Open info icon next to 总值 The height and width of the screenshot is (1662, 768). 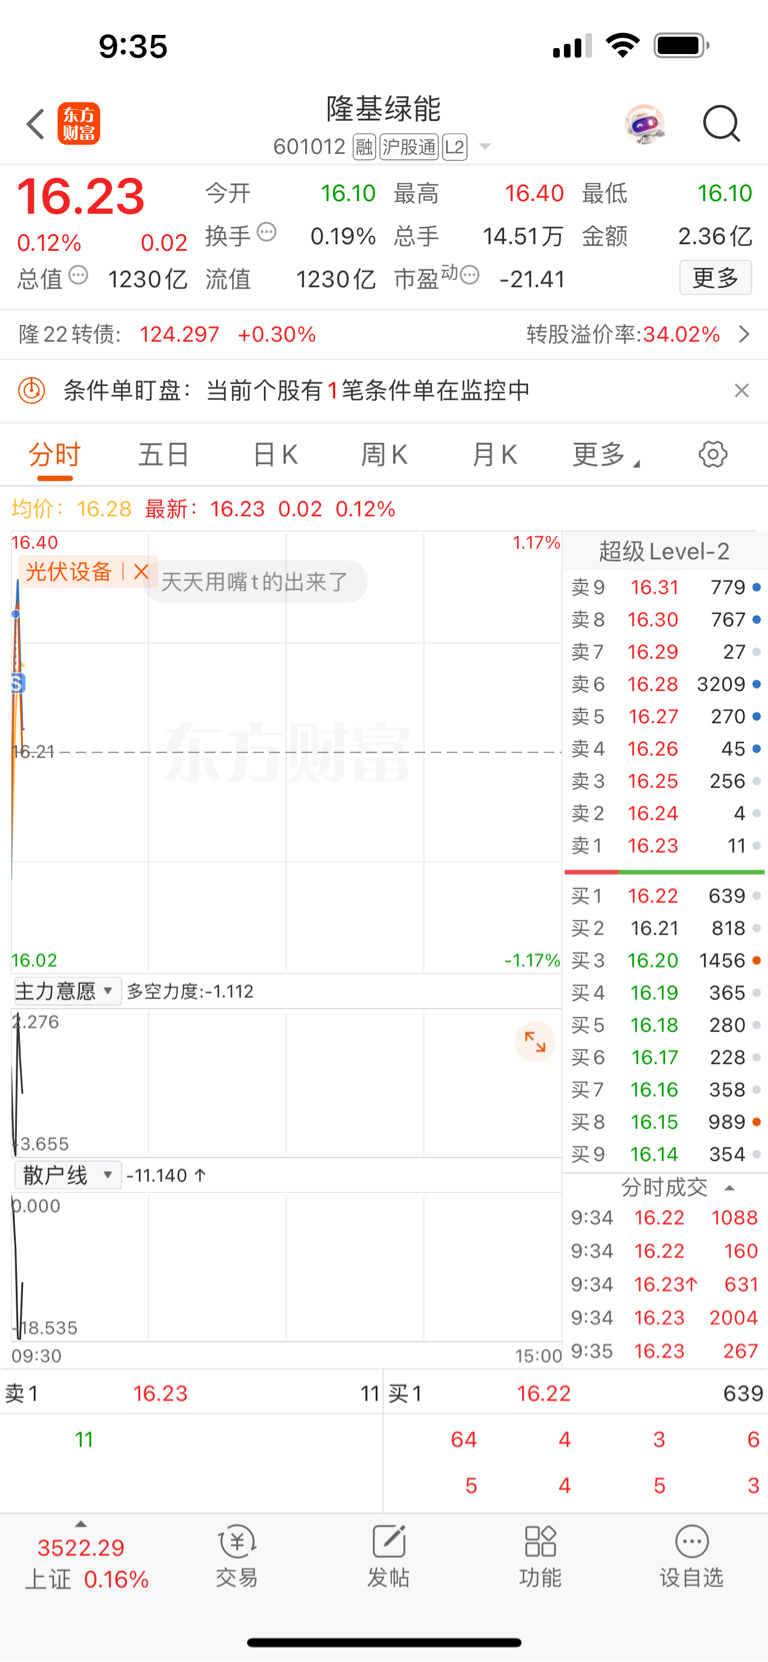(78, 275)
